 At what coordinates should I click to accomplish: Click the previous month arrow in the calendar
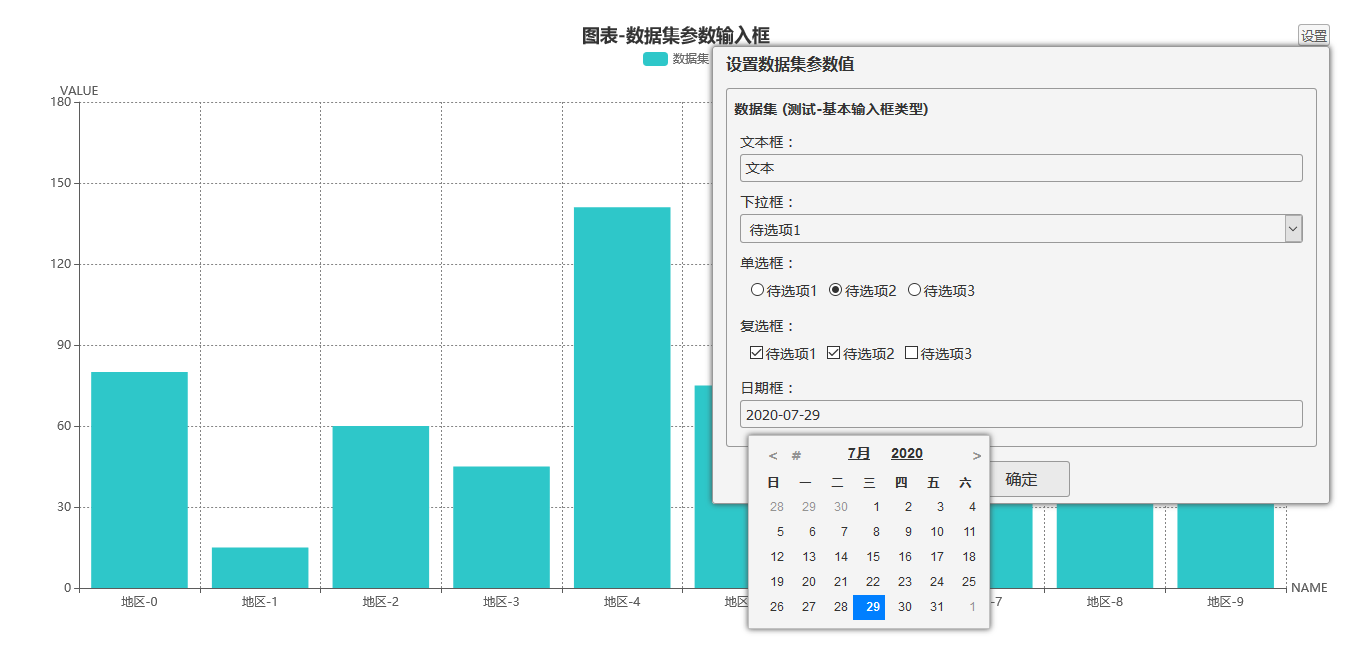pyautogui.click(x=773, y=453)
